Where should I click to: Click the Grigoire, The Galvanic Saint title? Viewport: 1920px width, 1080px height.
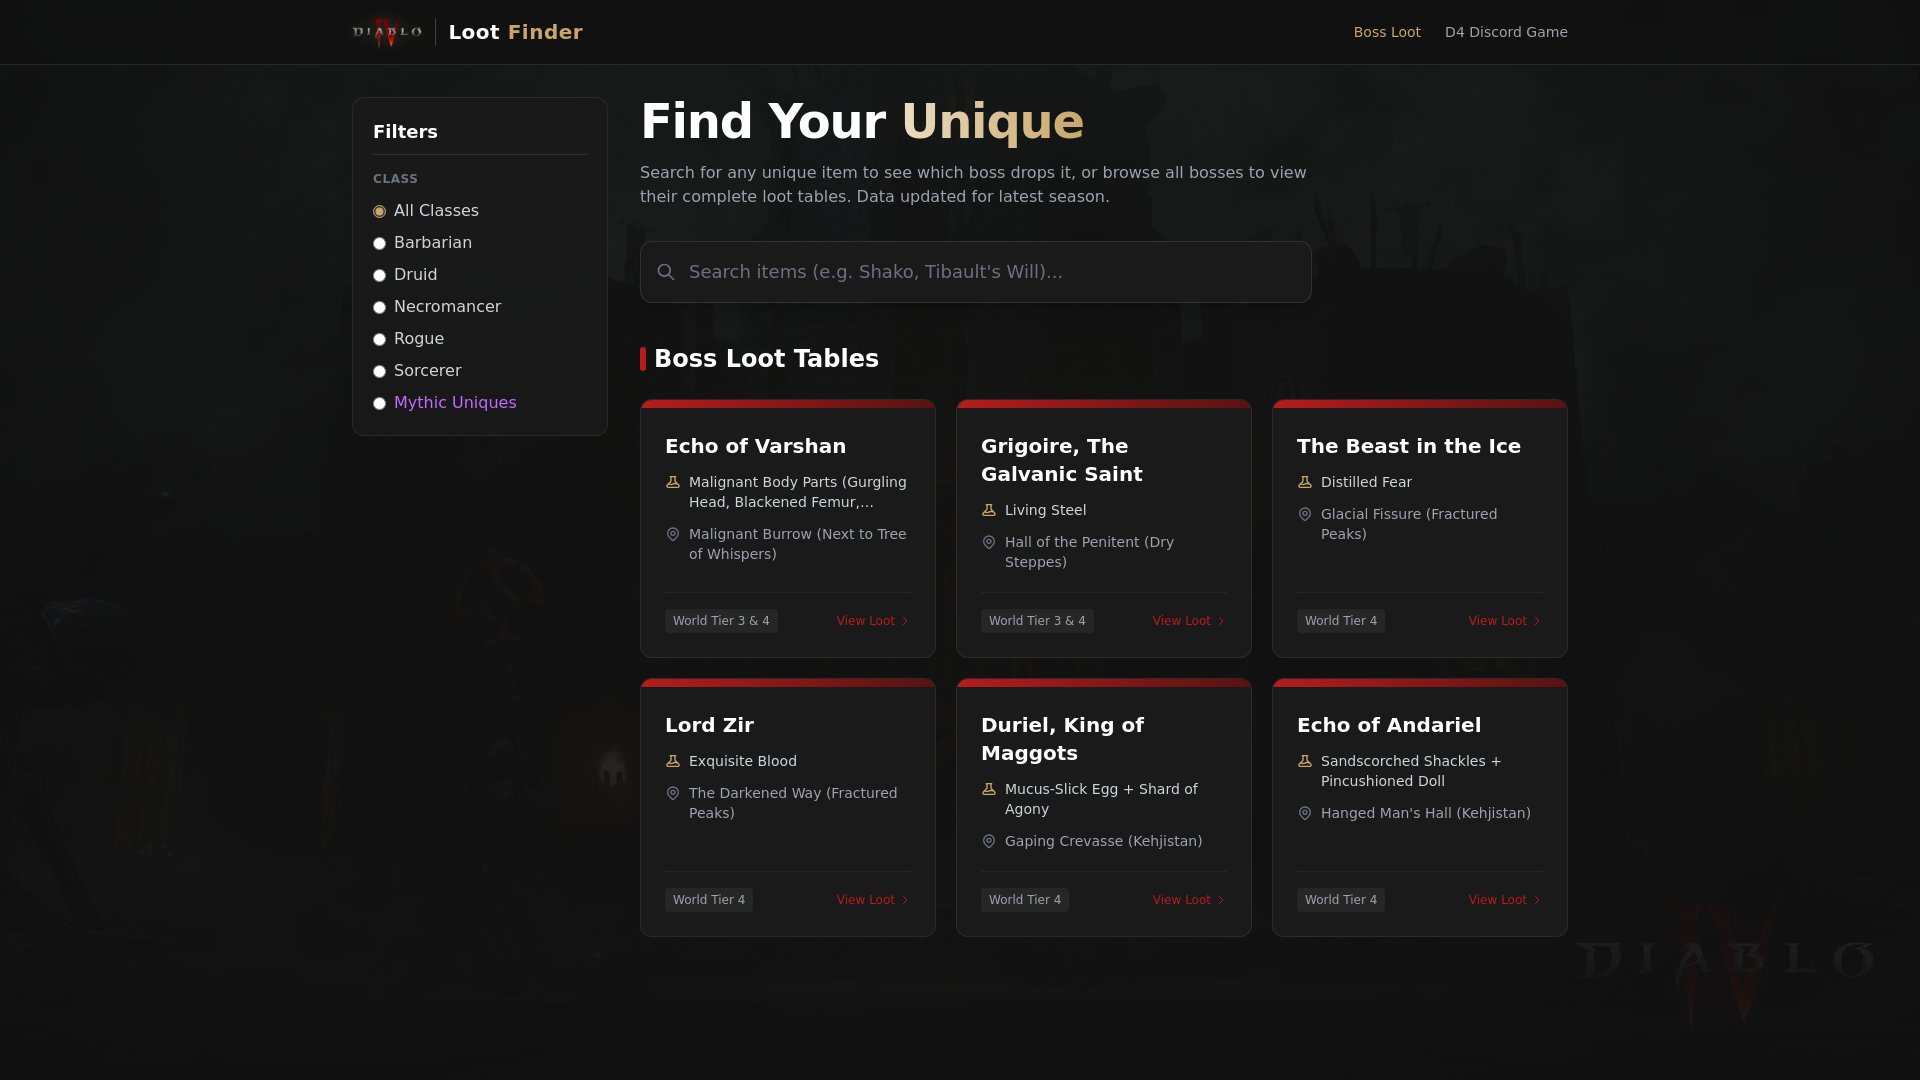tap(1062, 460)
